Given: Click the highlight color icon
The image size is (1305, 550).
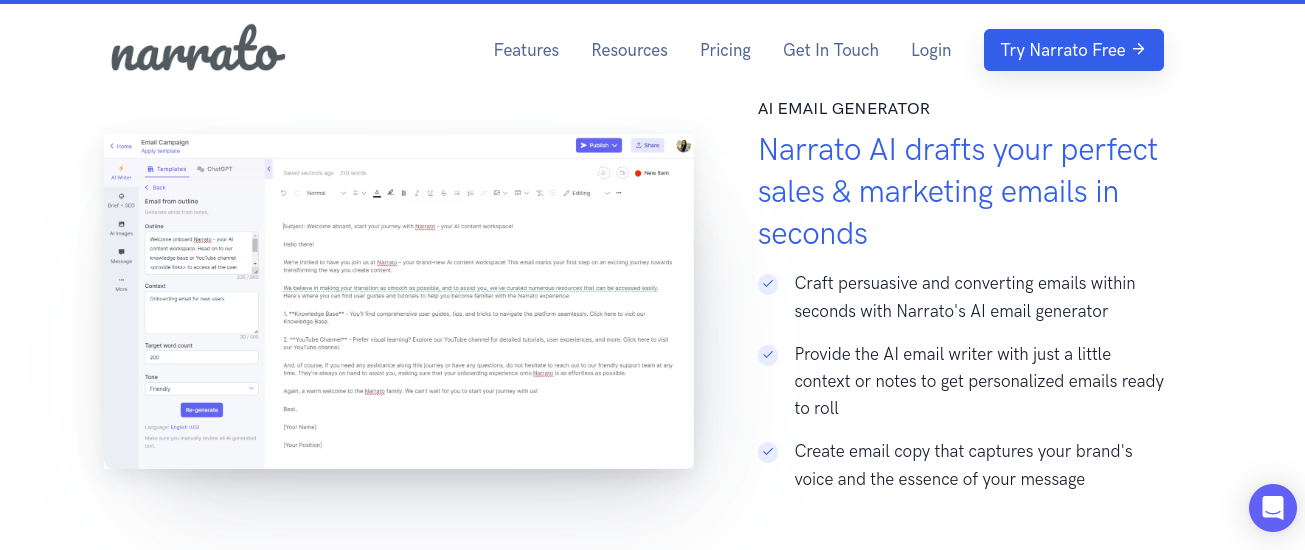Looking at the screenshot, I should click(390, 193).
